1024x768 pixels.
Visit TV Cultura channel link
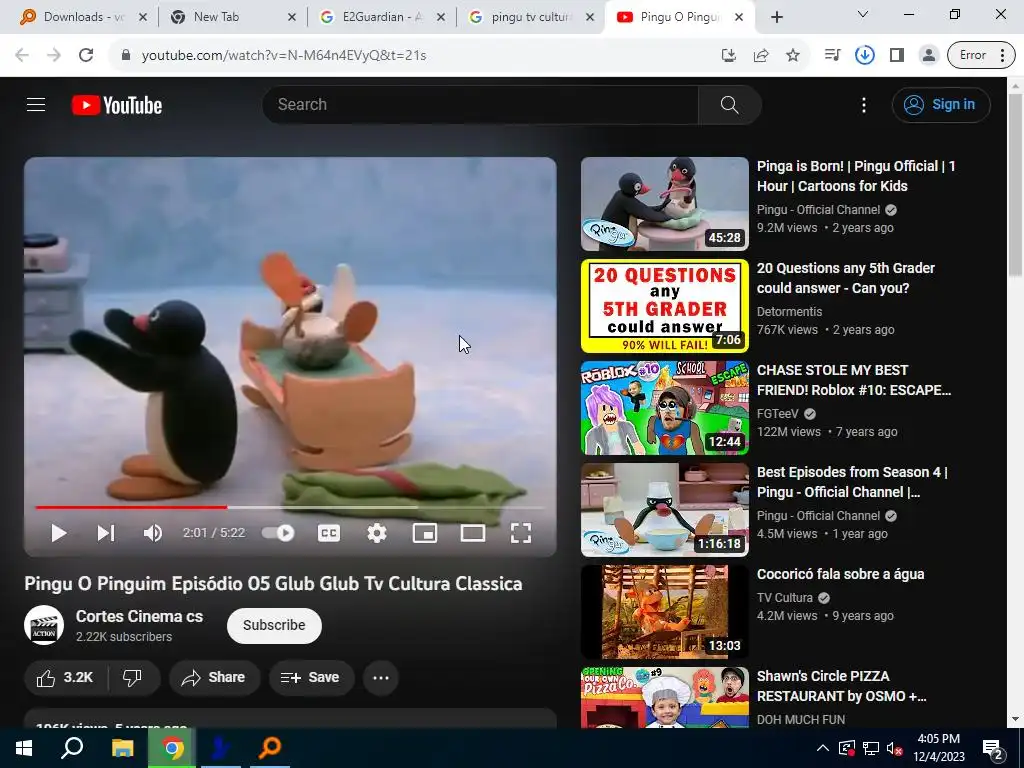tap(784, 598)
